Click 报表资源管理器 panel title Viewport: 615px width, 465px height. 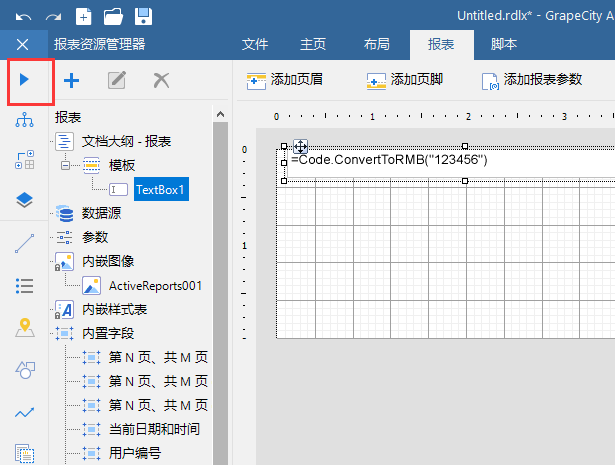99,44
